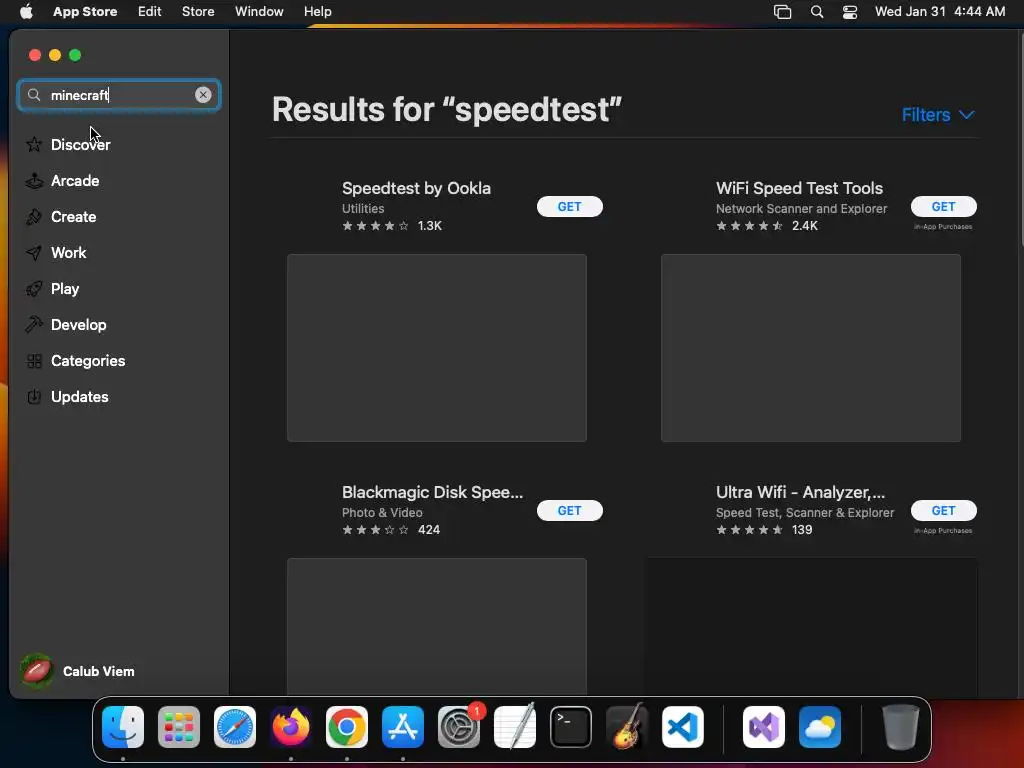
Task: Get WiFi Speed Test Tools
Action: [944, 206]
